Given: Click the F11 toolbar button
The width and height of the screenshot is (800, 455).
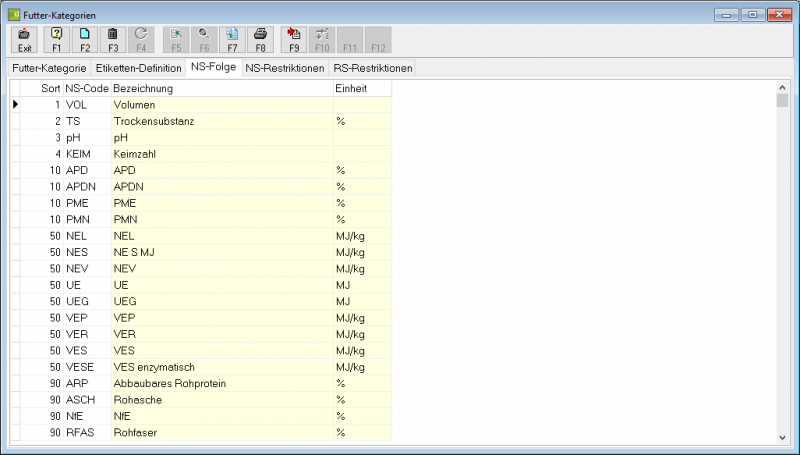Looking at the screenshot, I should 350,40.
